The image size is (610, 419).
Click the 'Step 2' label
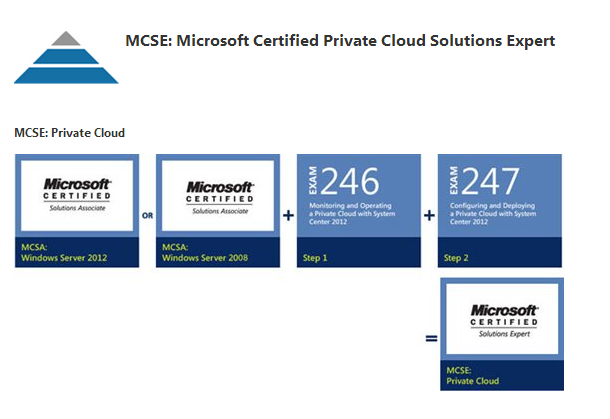[456, 258]
